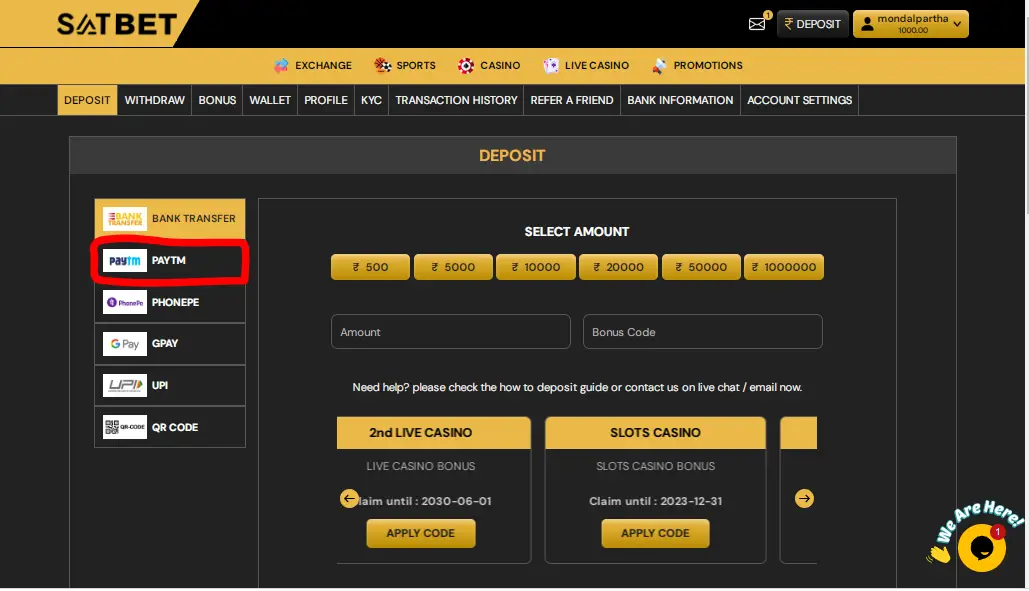1029x591 pixels.
Task: Select the ₹ 5000 amount preset
Action: click(453, 267)
